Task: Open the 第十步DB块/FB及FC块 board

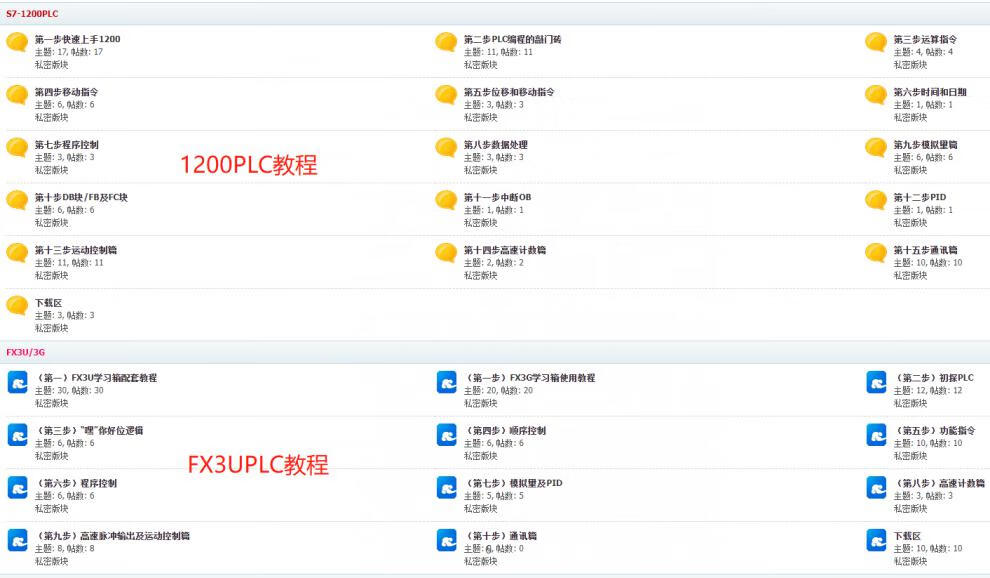Action: (x=81, y=197)
